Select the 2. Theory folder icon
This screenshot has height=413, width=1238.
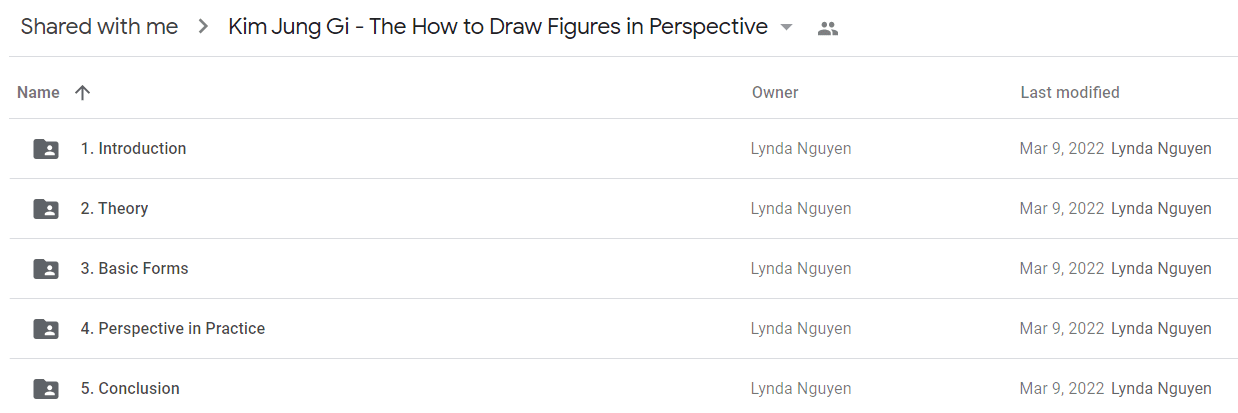point(46,209)
